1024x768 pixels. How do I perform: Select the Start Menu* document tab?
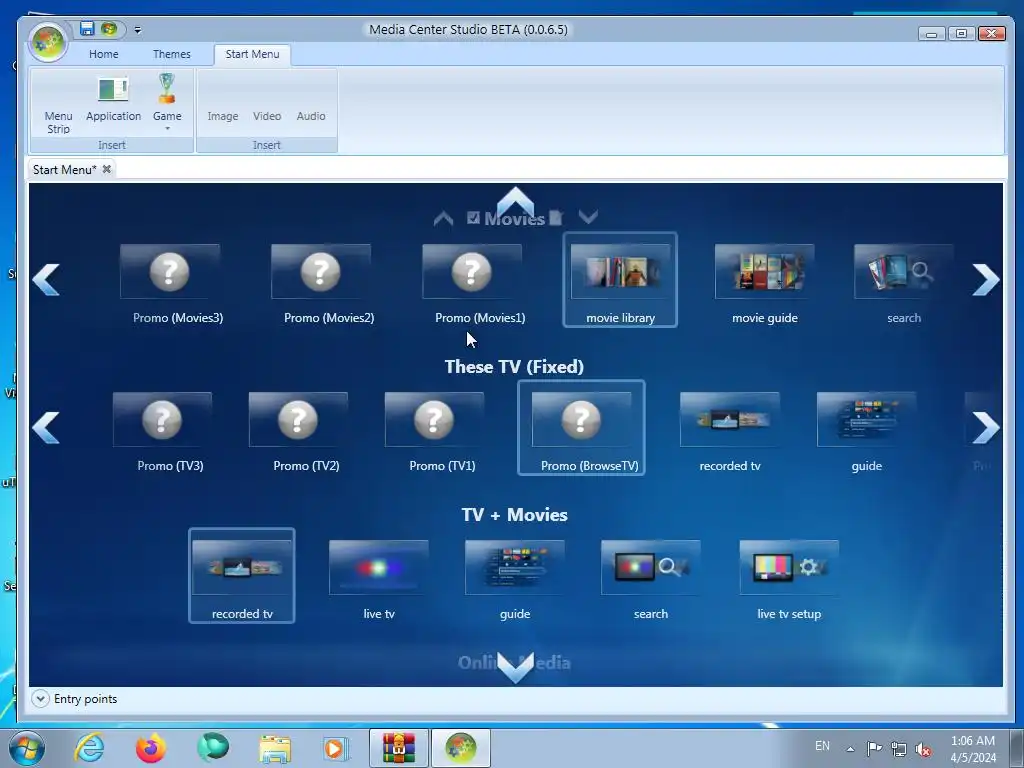[65, 170]
